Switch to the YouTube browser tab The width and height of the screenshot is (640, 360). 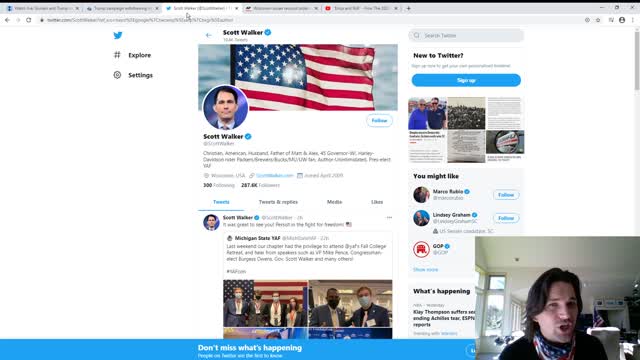tap(361, 8)
